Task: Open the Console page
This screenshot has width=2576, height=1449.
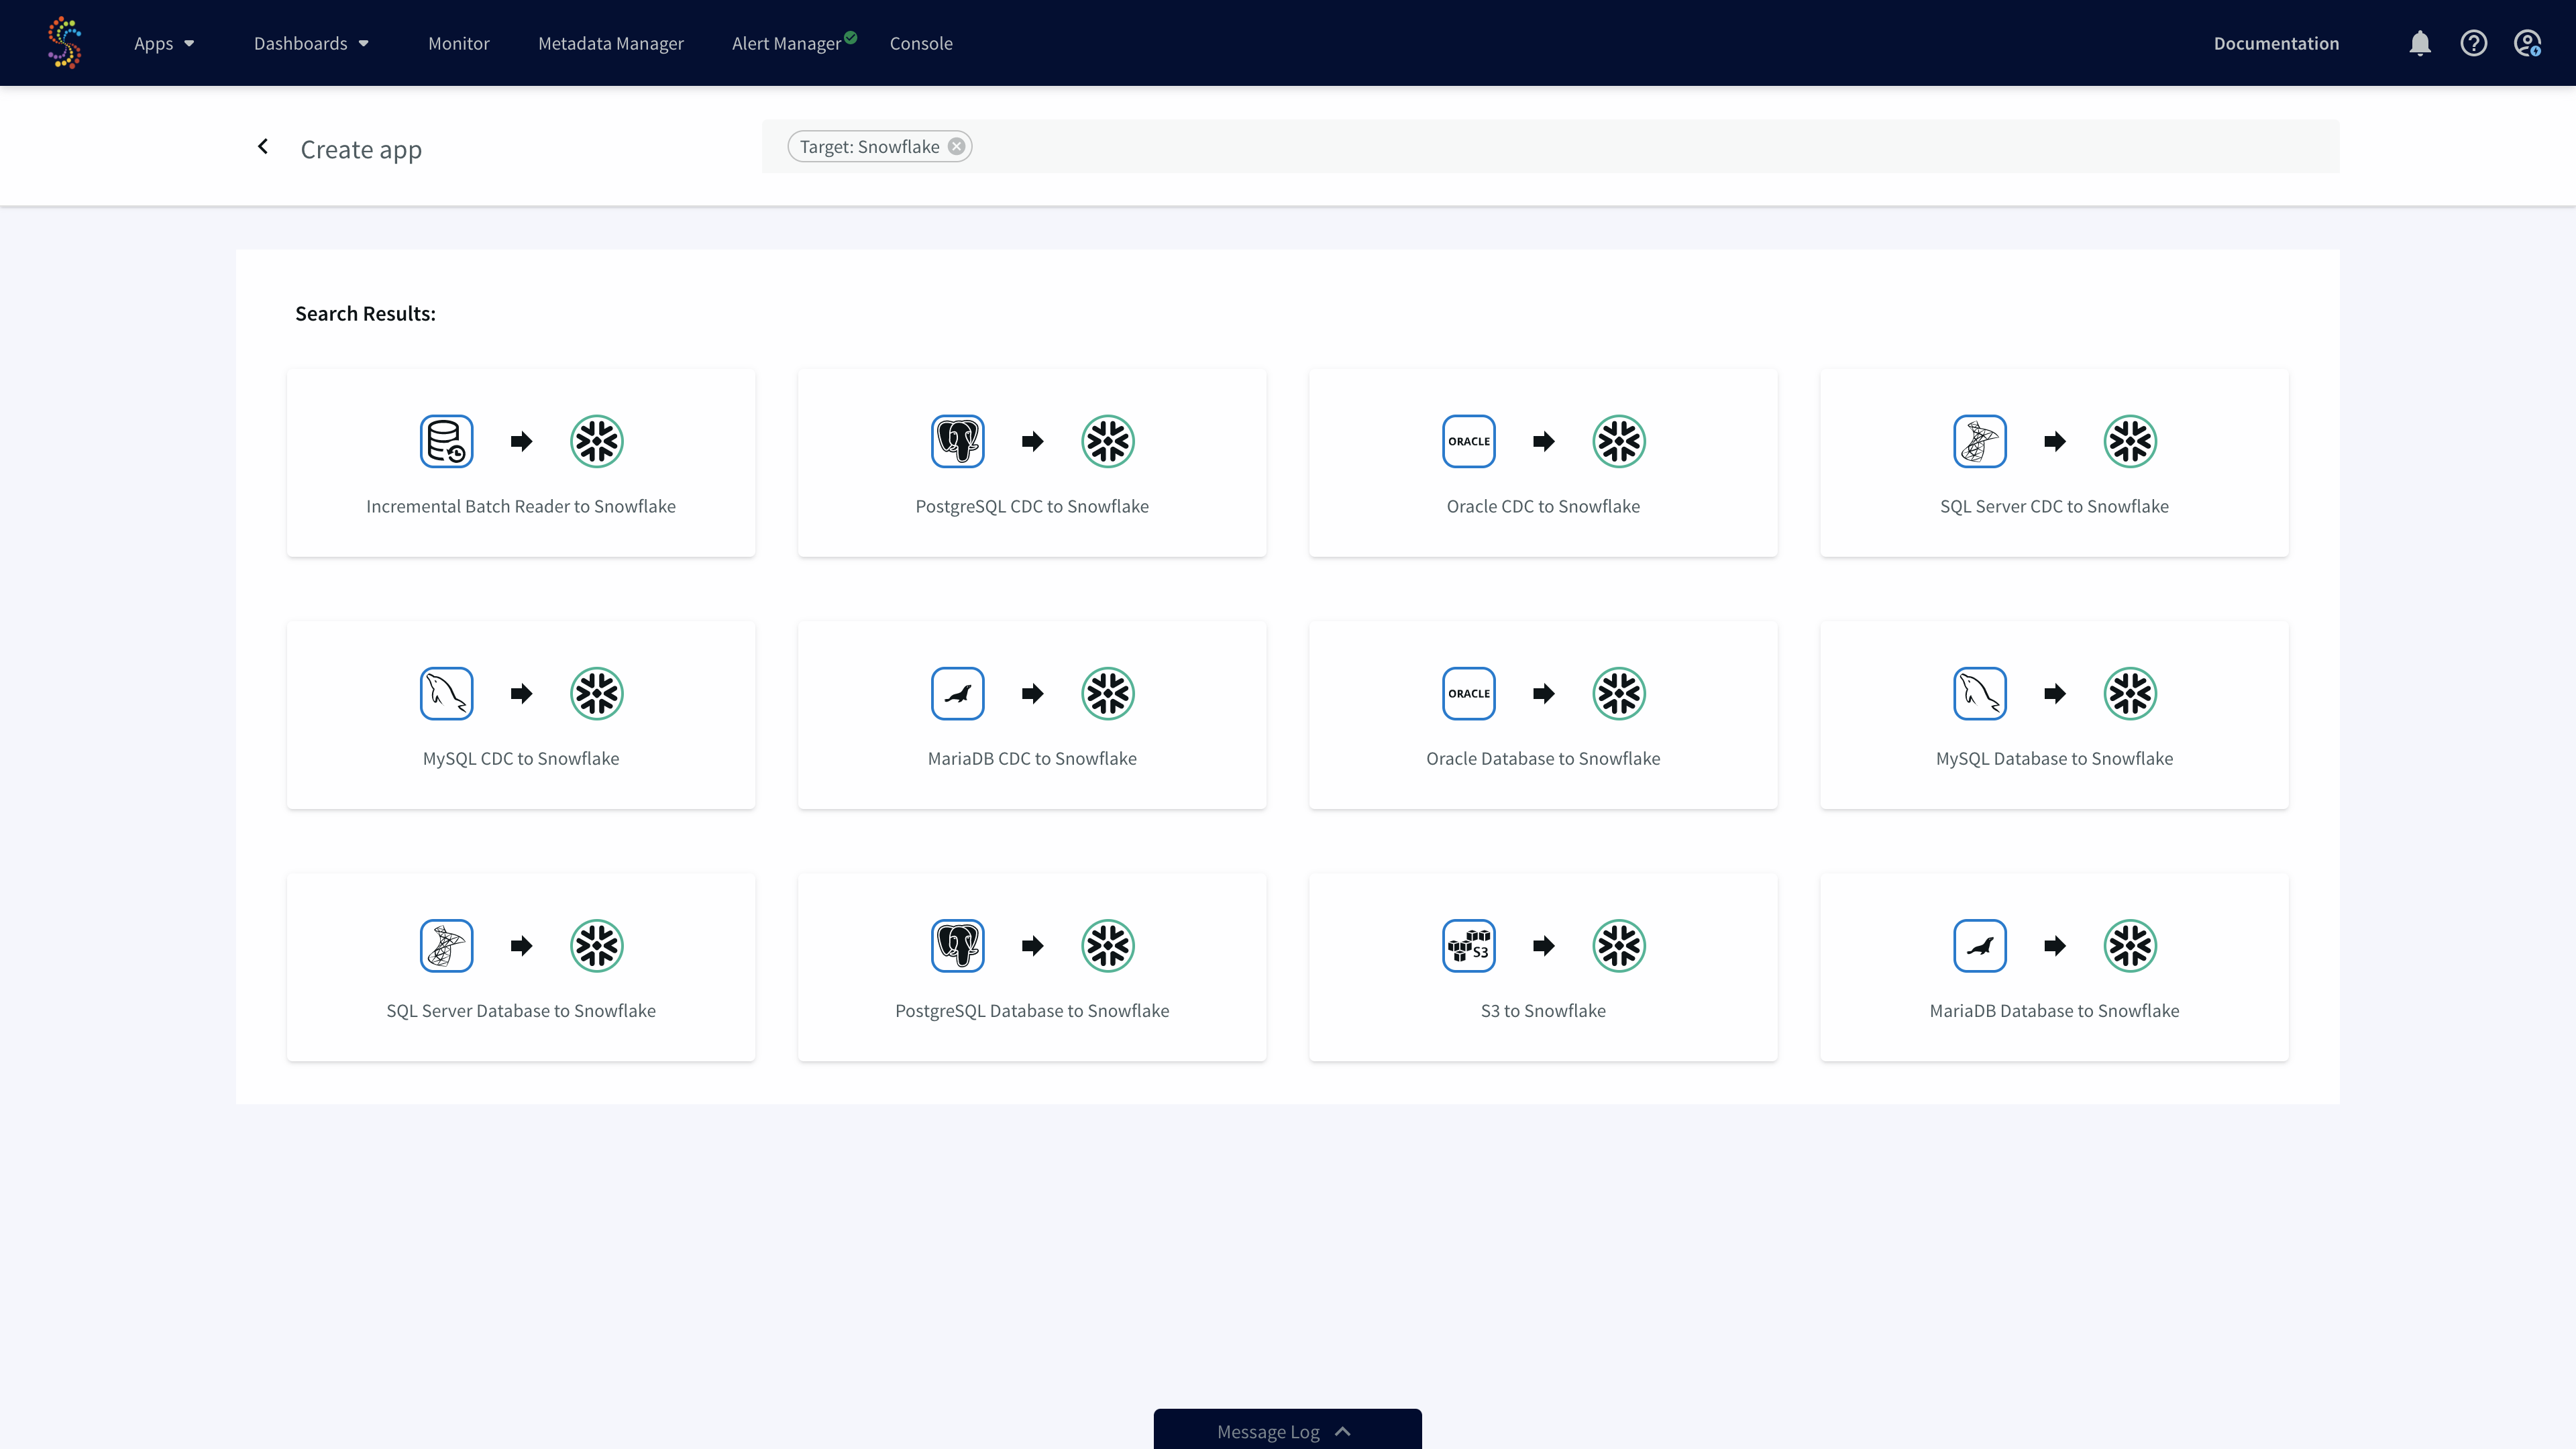Action: [921, 43]
